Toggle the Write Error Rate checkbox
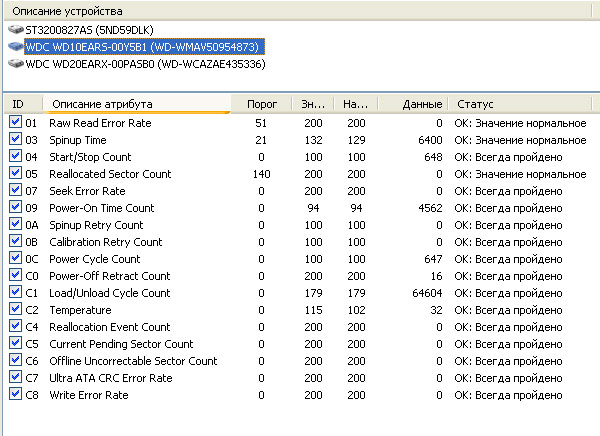Viewport: 600px width, 436px height. pos(15,394)
